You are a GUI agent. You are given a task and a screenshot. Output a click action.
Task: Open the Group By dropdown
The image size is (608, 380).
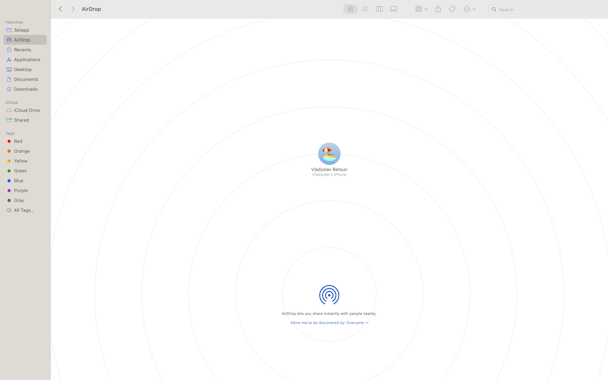click(421, 9)
